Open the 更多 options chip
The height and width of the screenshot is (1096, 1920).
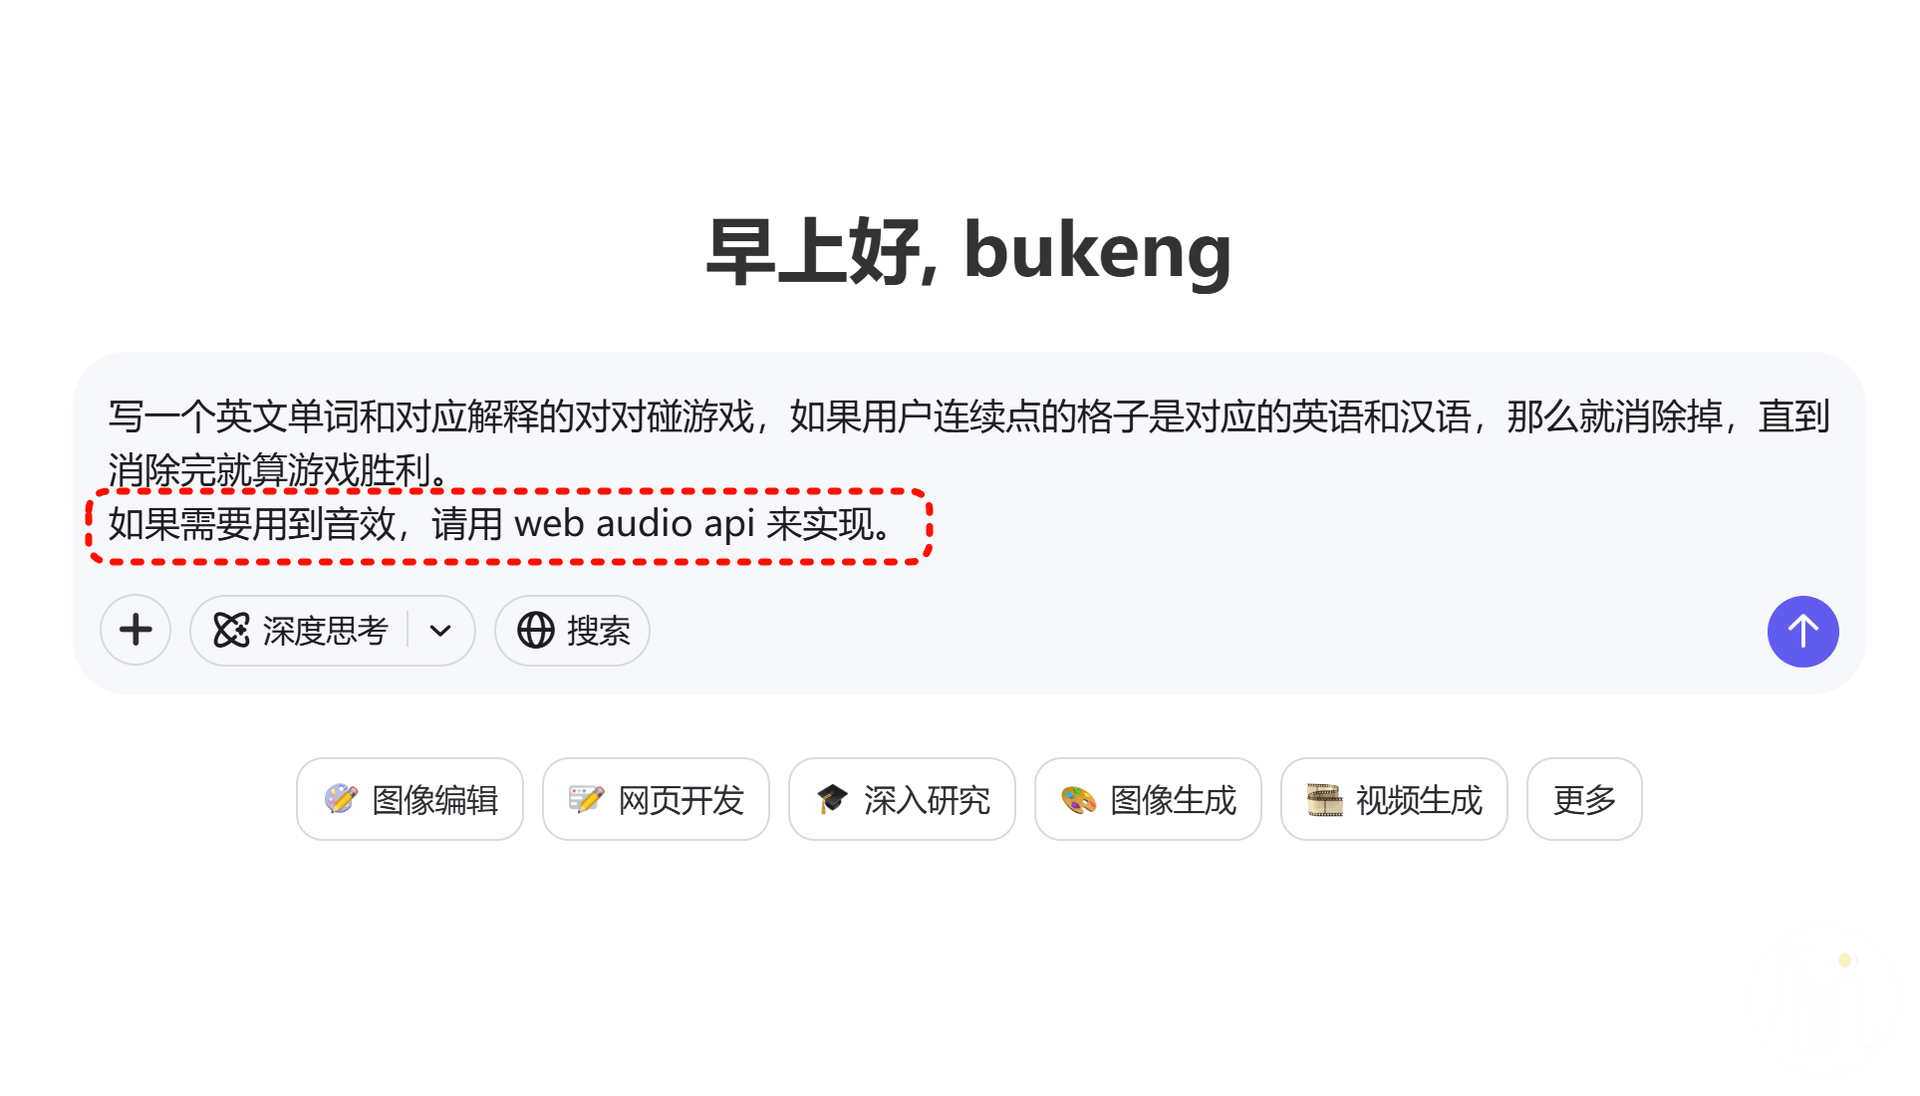(1584, 799)
